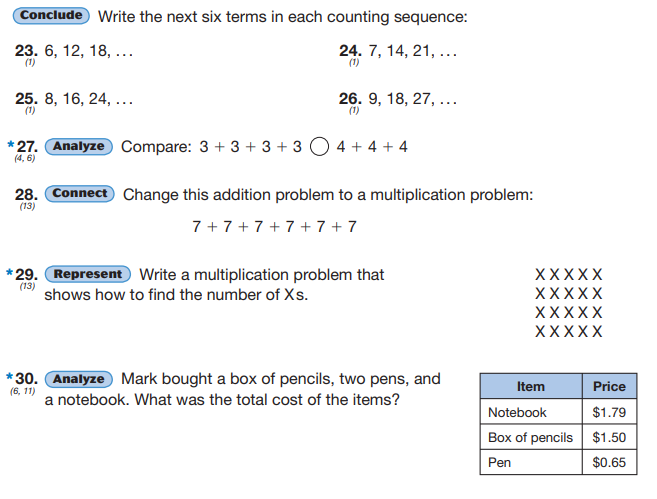Screen dimensions: 657x499
Task: Click problem number 23
Action: pyautogui.click(x=26, y=51)
